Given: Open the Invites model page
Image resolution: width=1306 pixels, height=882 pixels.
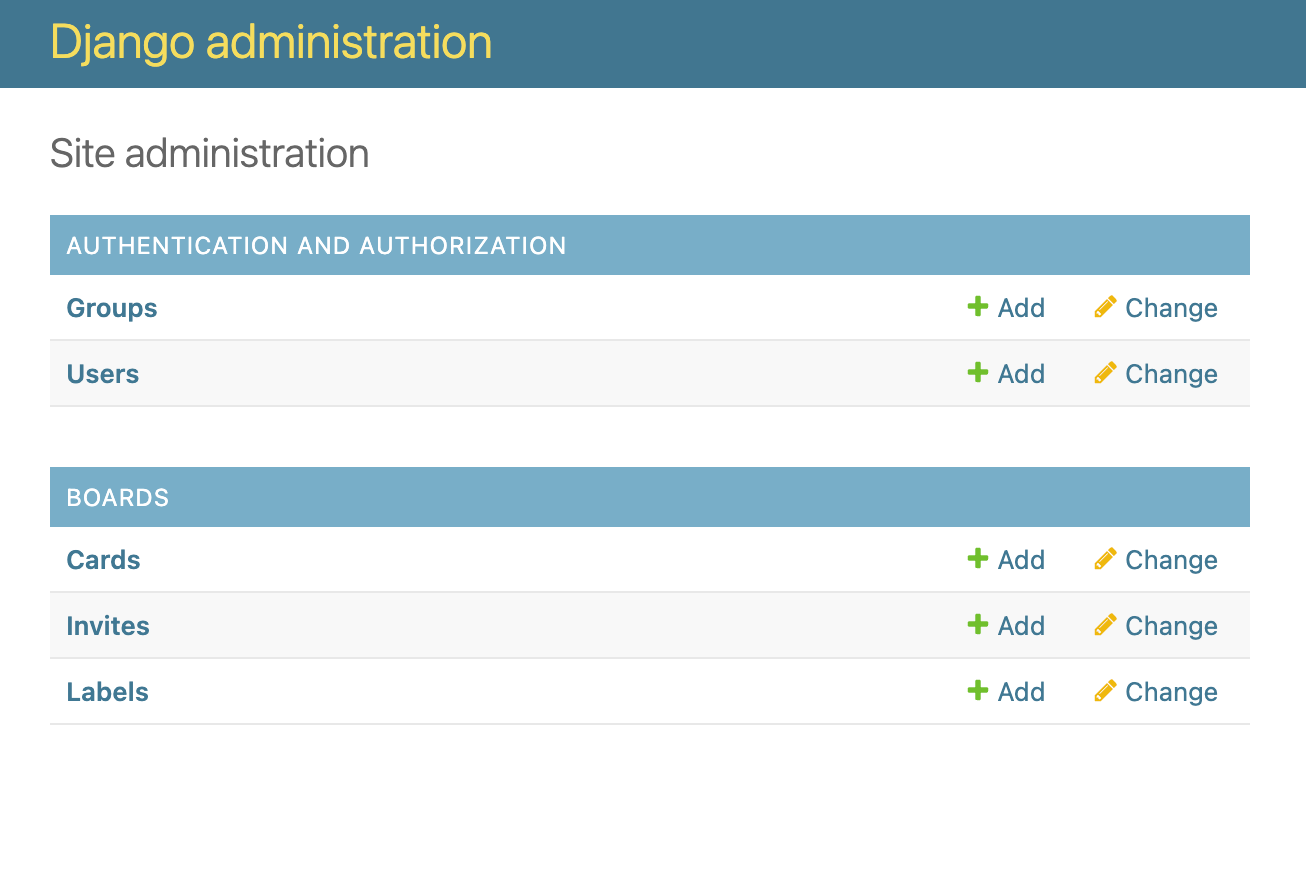Looking at the screenshot, I should (107, 625).
